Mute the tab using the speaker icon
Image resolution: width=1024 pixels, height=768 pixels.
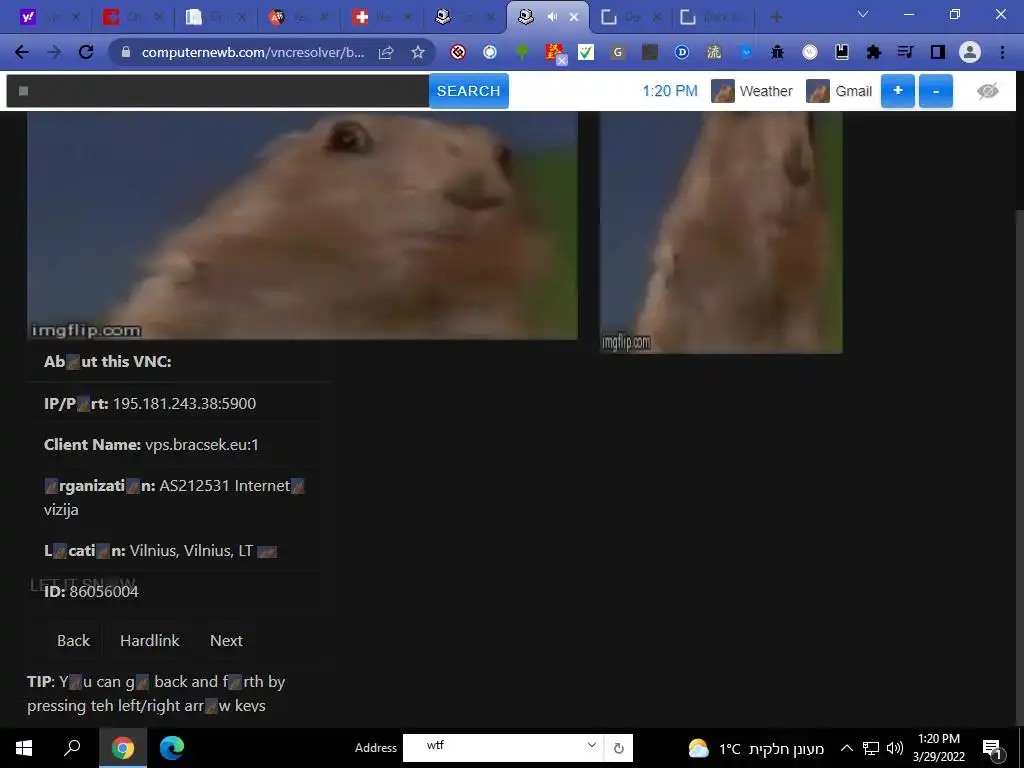(x=552, y=17)
